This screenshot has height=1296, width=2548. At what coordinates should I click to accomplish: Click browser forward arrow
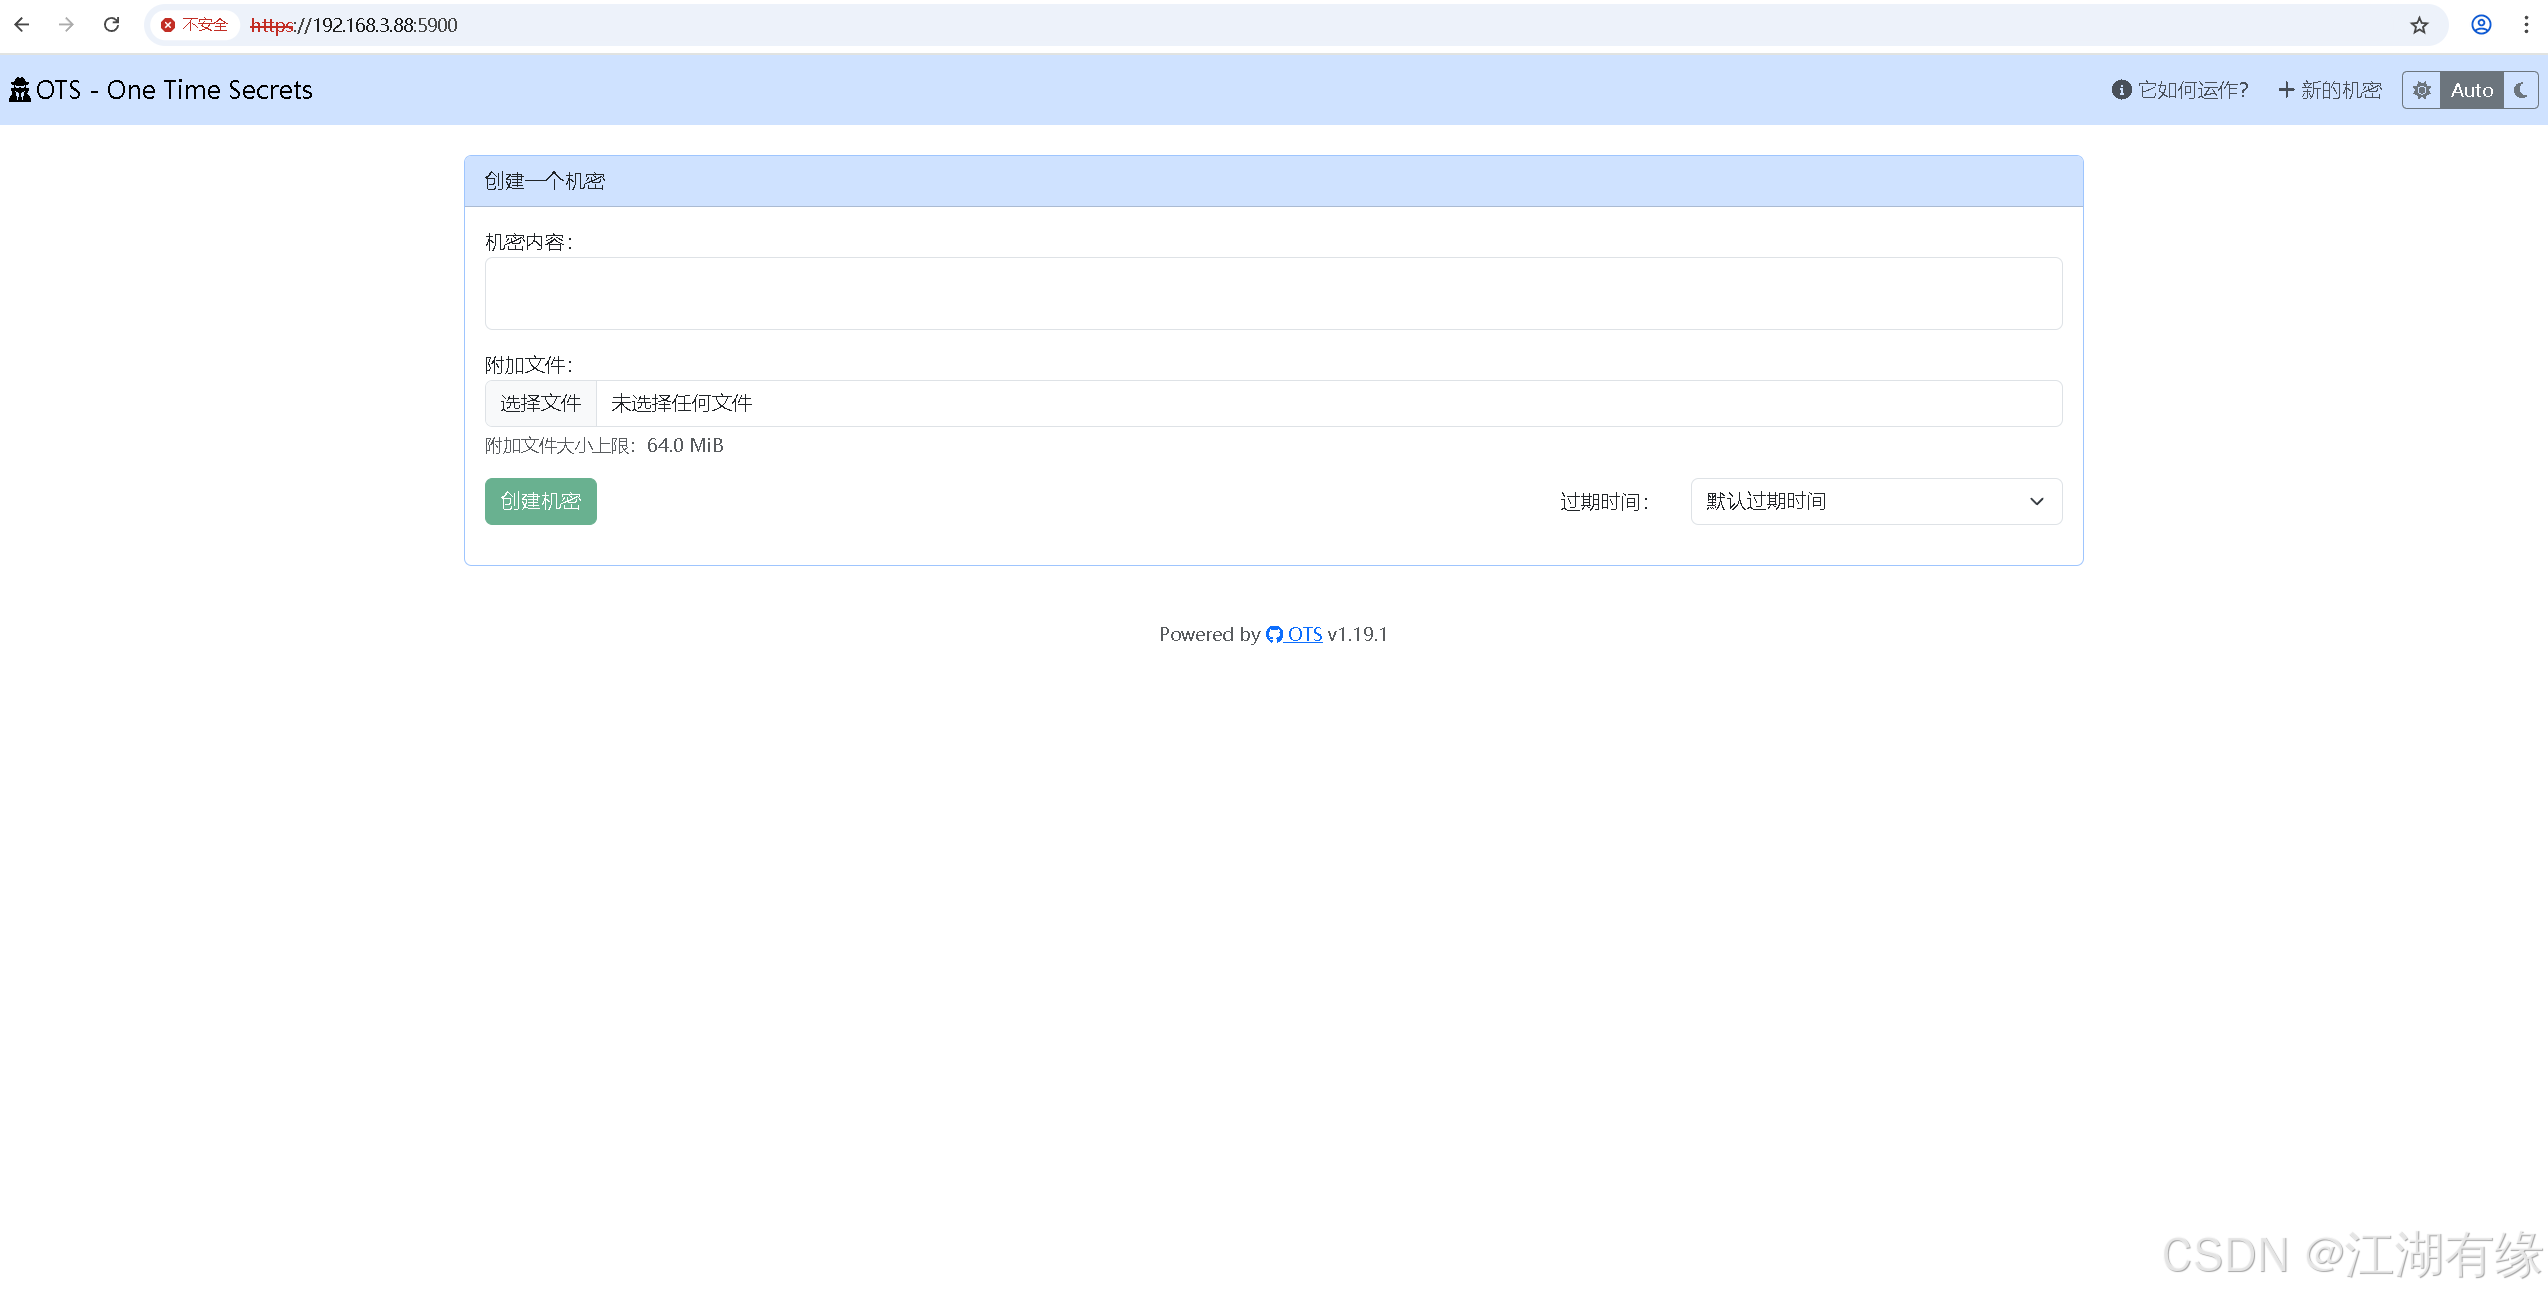coord(66,25)
